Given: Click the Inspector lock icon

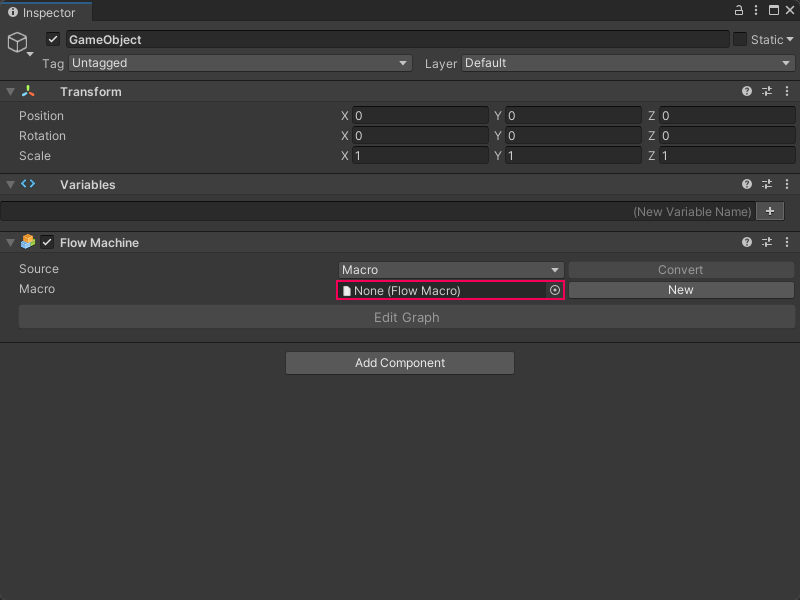Looking at the screenshot, I should pyautogui.click(x=739, y=10).
